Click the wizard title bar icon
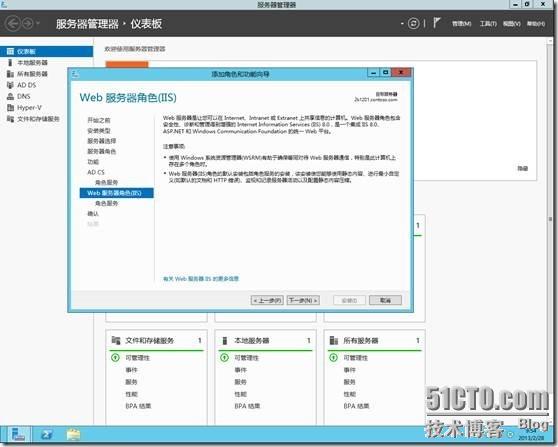The image size is (558, 447). pyautogui.click(x=75, y=74)
